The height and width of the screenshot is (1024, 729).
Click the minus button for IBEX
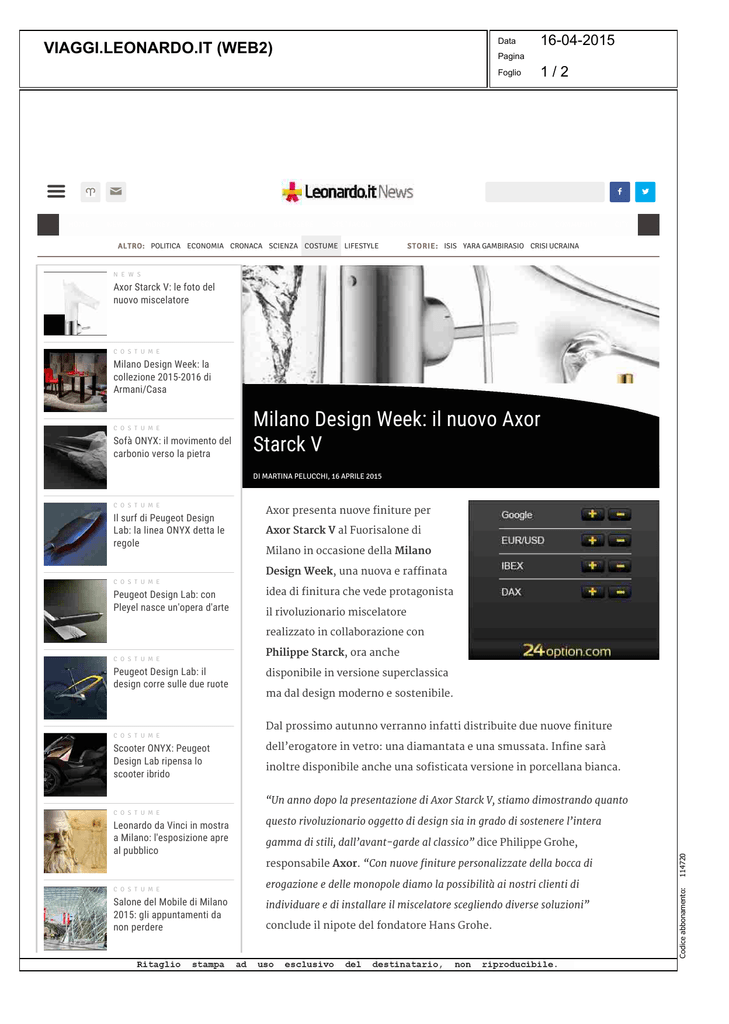tap(619, 566)
